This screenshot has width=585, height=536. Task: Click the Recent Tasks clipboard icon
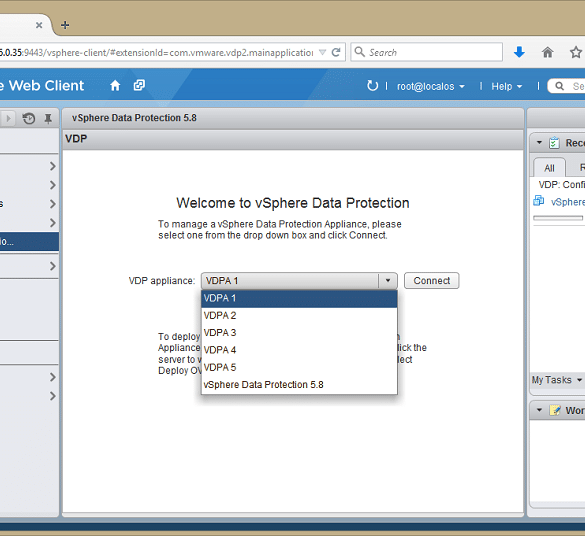[x=554, y=142]
